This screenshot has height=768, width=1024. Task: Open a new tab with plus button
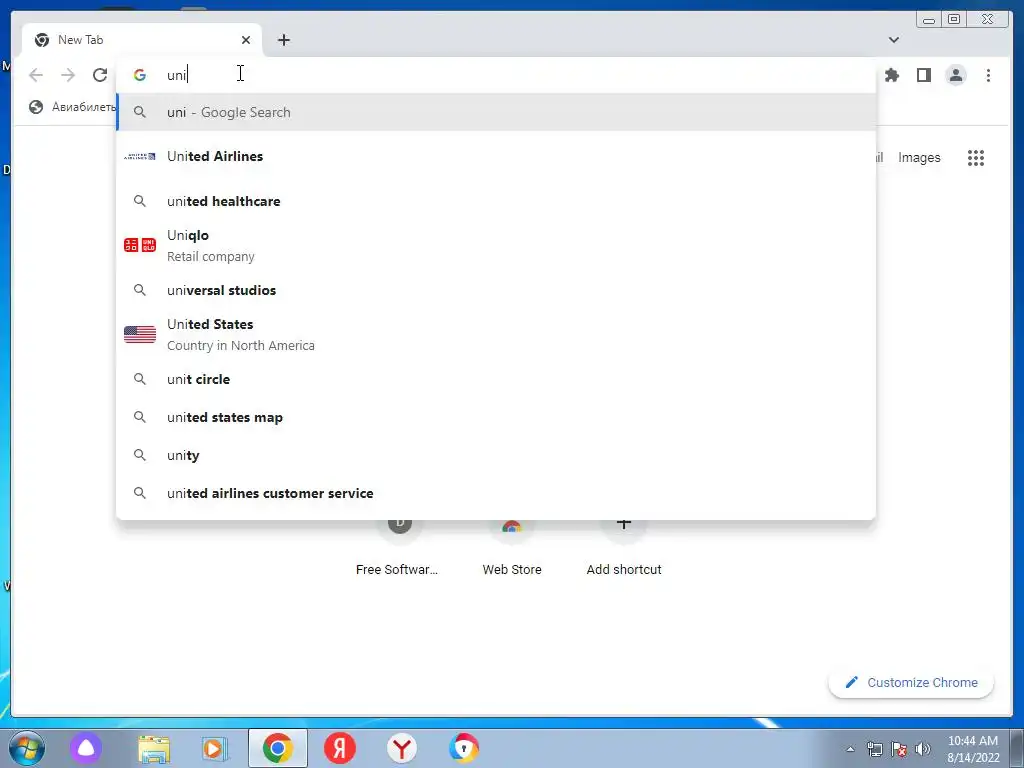[x=283, y=40]
